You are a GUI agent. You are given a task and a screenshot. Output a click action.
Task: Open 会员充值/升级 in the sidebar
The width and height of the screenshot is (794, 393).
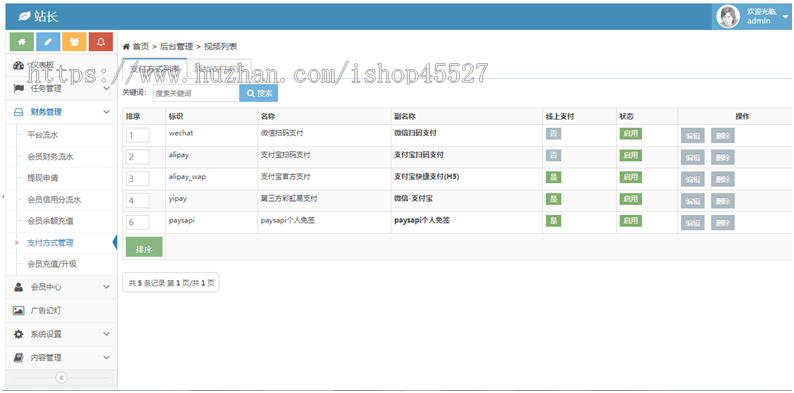(52, 264)
